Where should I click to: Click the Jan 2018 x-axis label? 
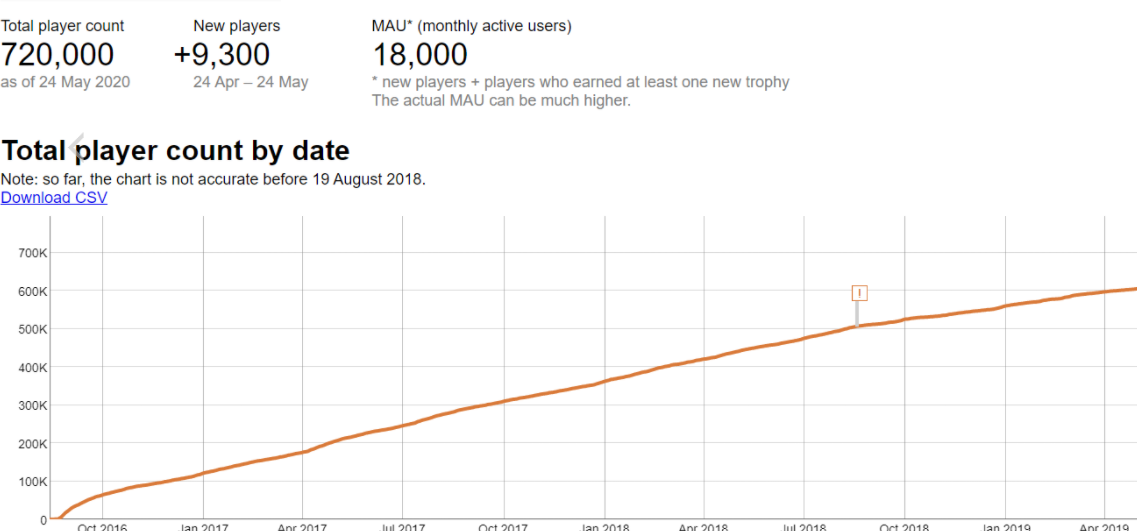click(604, 527)
